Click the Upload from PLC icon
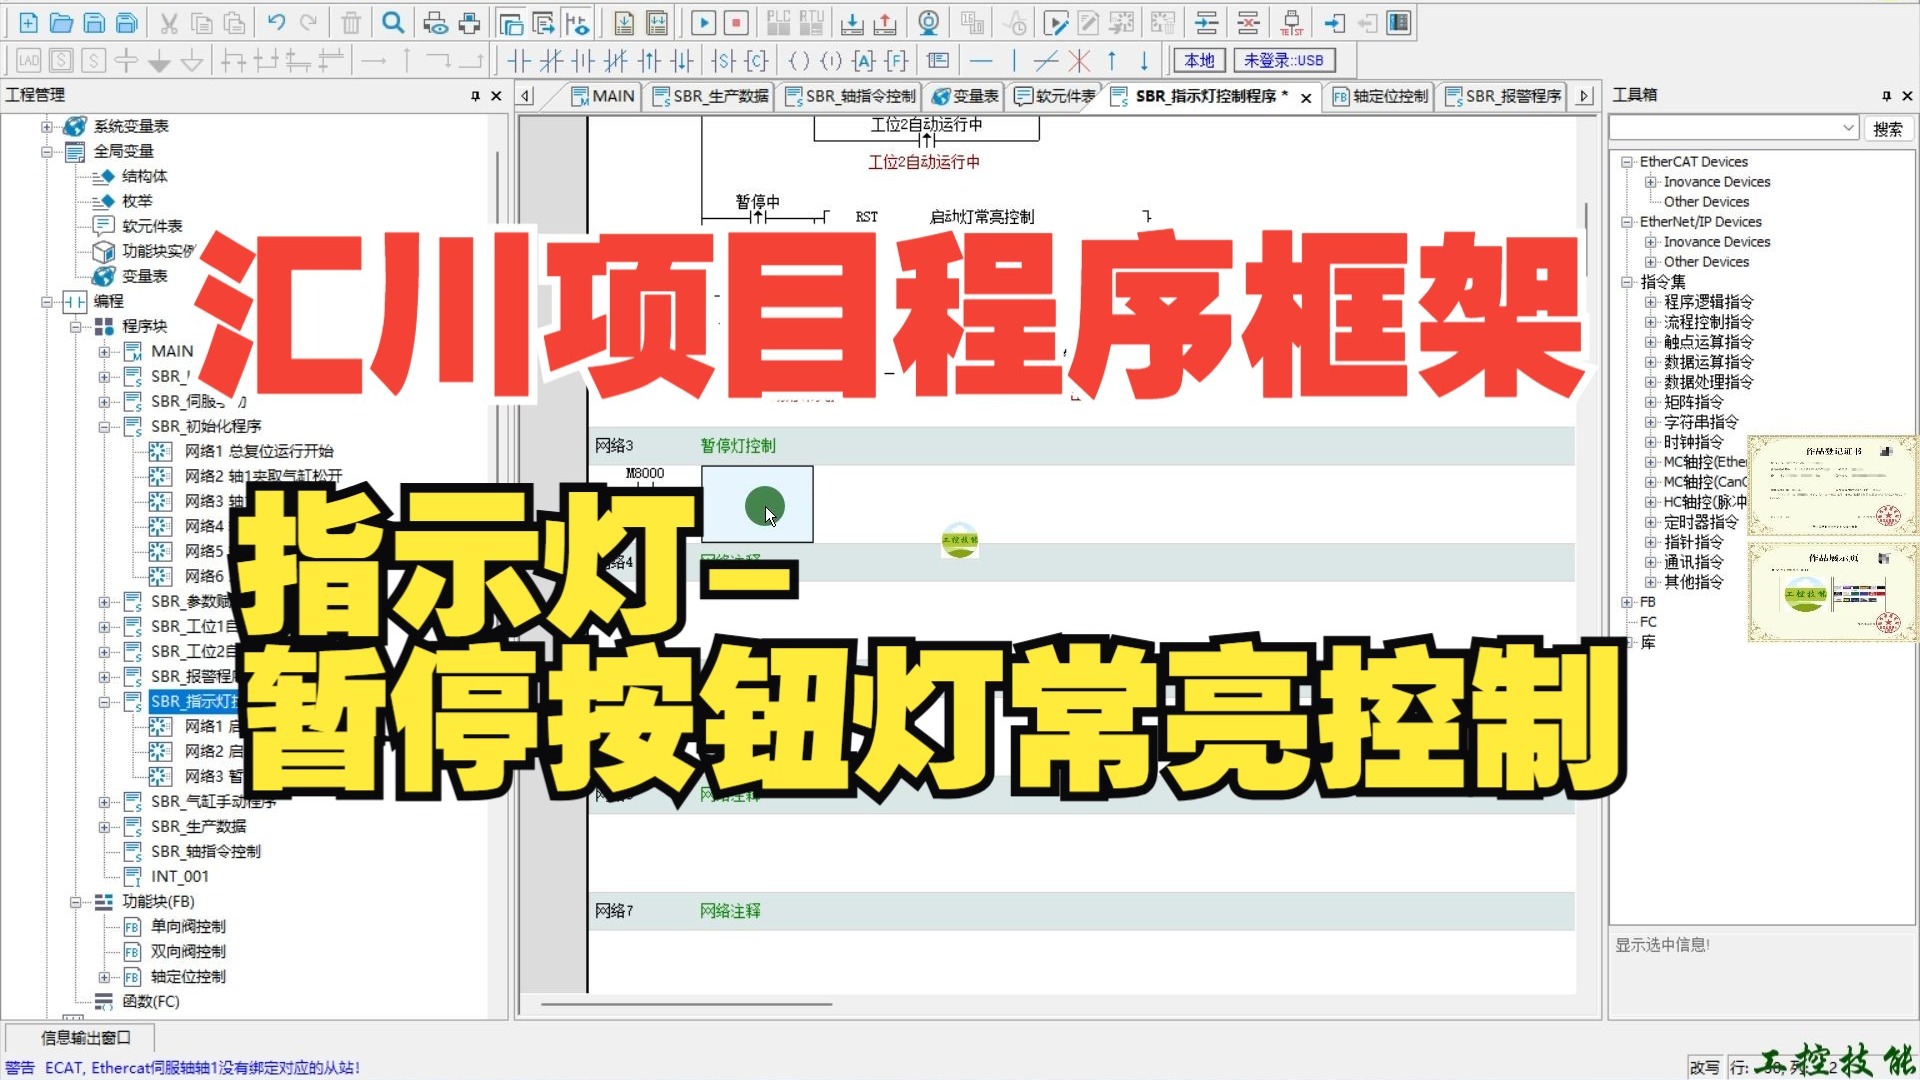1920x1080 pixels. pyautogui.click(x=885, y=23)
